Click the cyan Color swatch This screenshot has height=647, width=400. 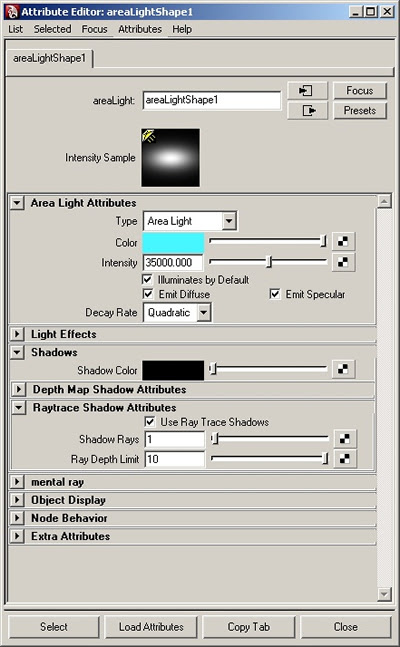point(173,242)
